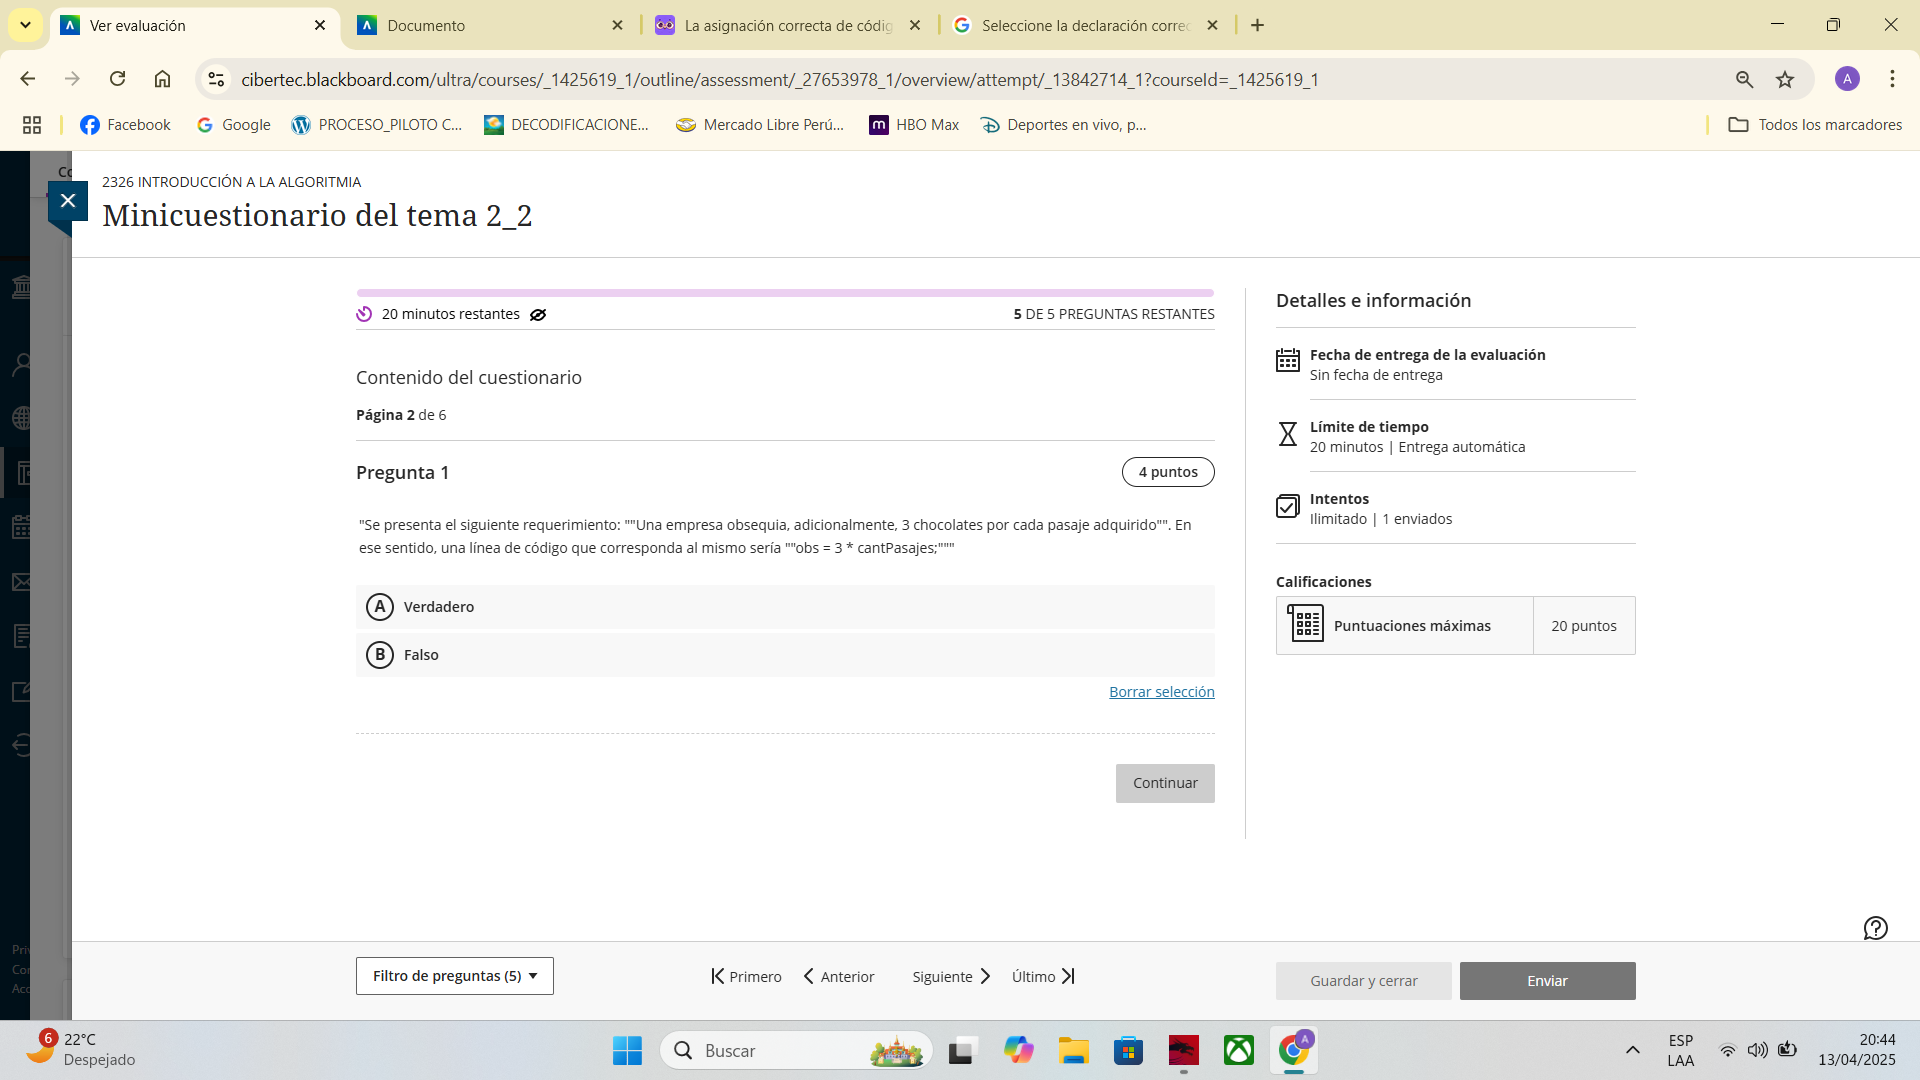This screenshot has height=1080, width=1920.
Task: Open the institution page in sidebar
Action: coord(22,287)
